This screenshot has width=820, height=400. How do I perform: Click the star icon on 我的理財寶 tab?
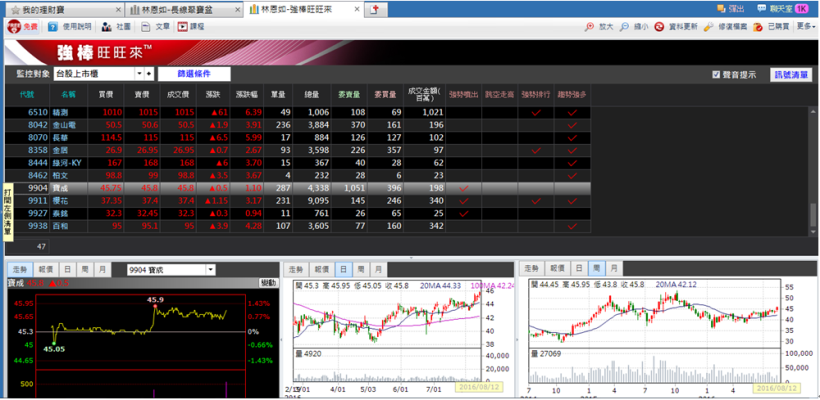click(x=16, y=10)
